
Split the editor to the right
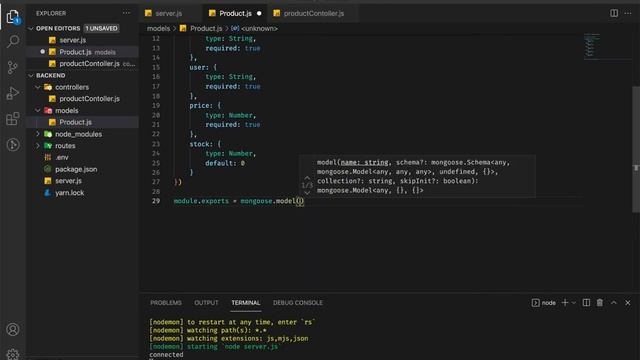pos(614,13)
